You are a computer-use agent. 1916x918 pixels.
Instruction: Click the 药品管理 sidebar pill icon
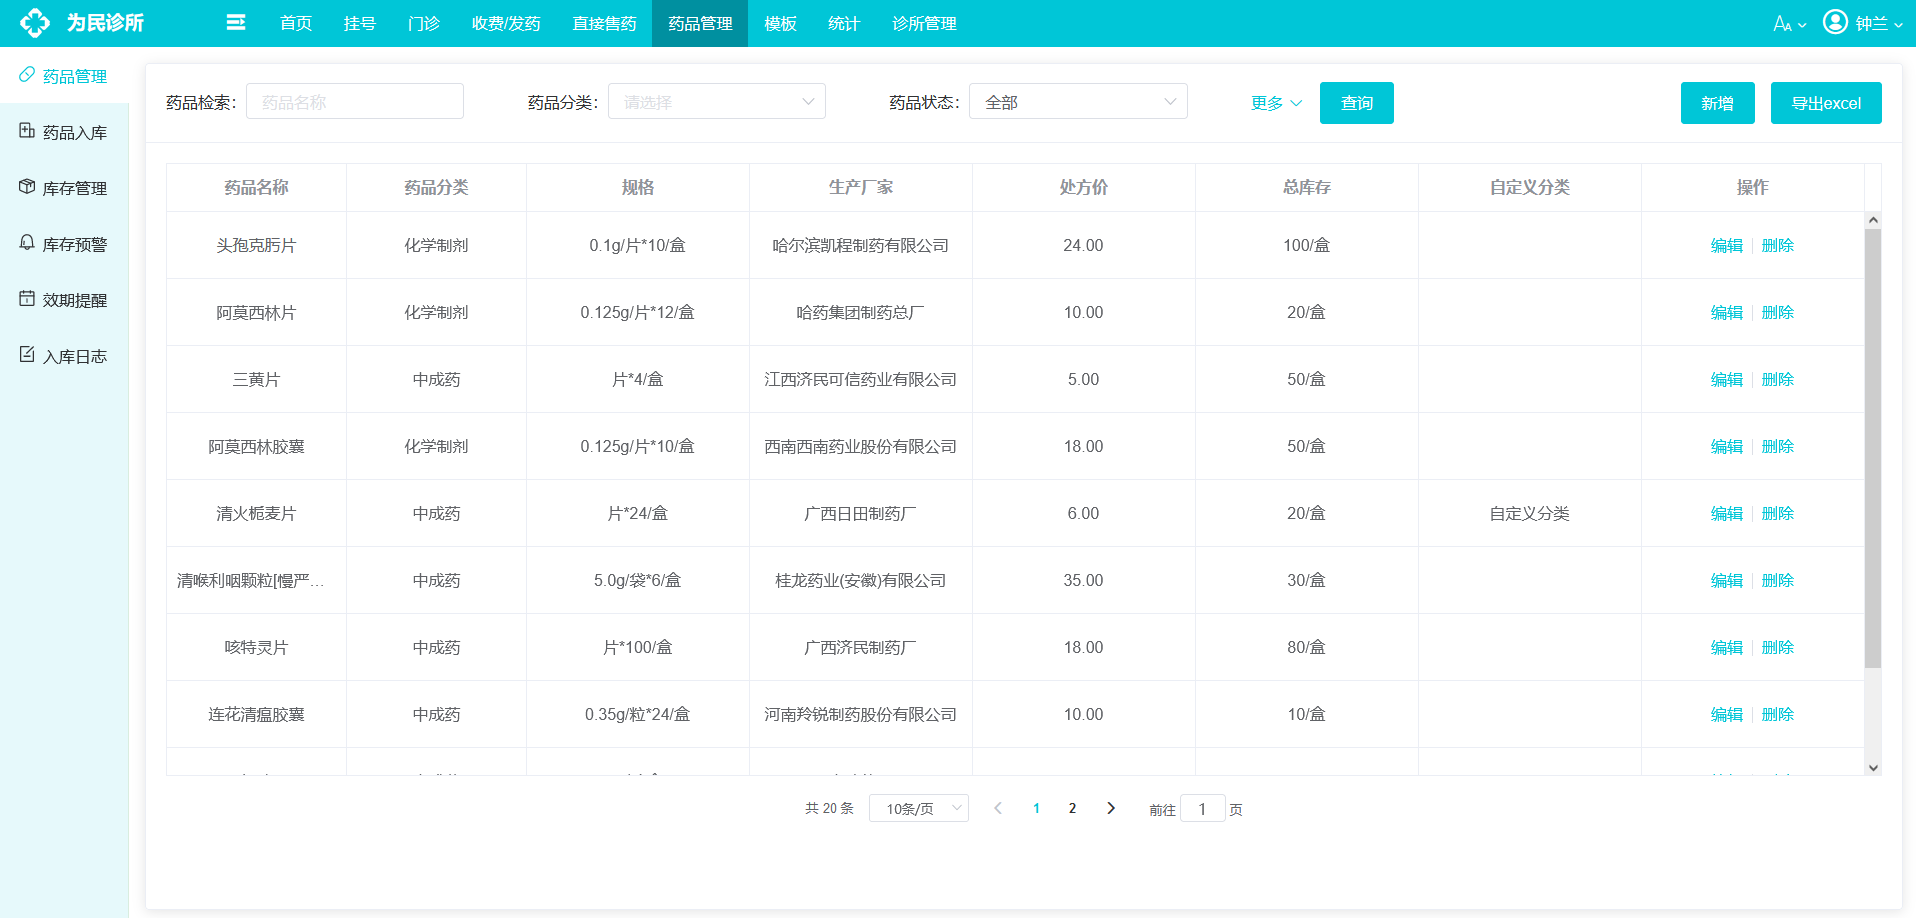pos(27,75)
